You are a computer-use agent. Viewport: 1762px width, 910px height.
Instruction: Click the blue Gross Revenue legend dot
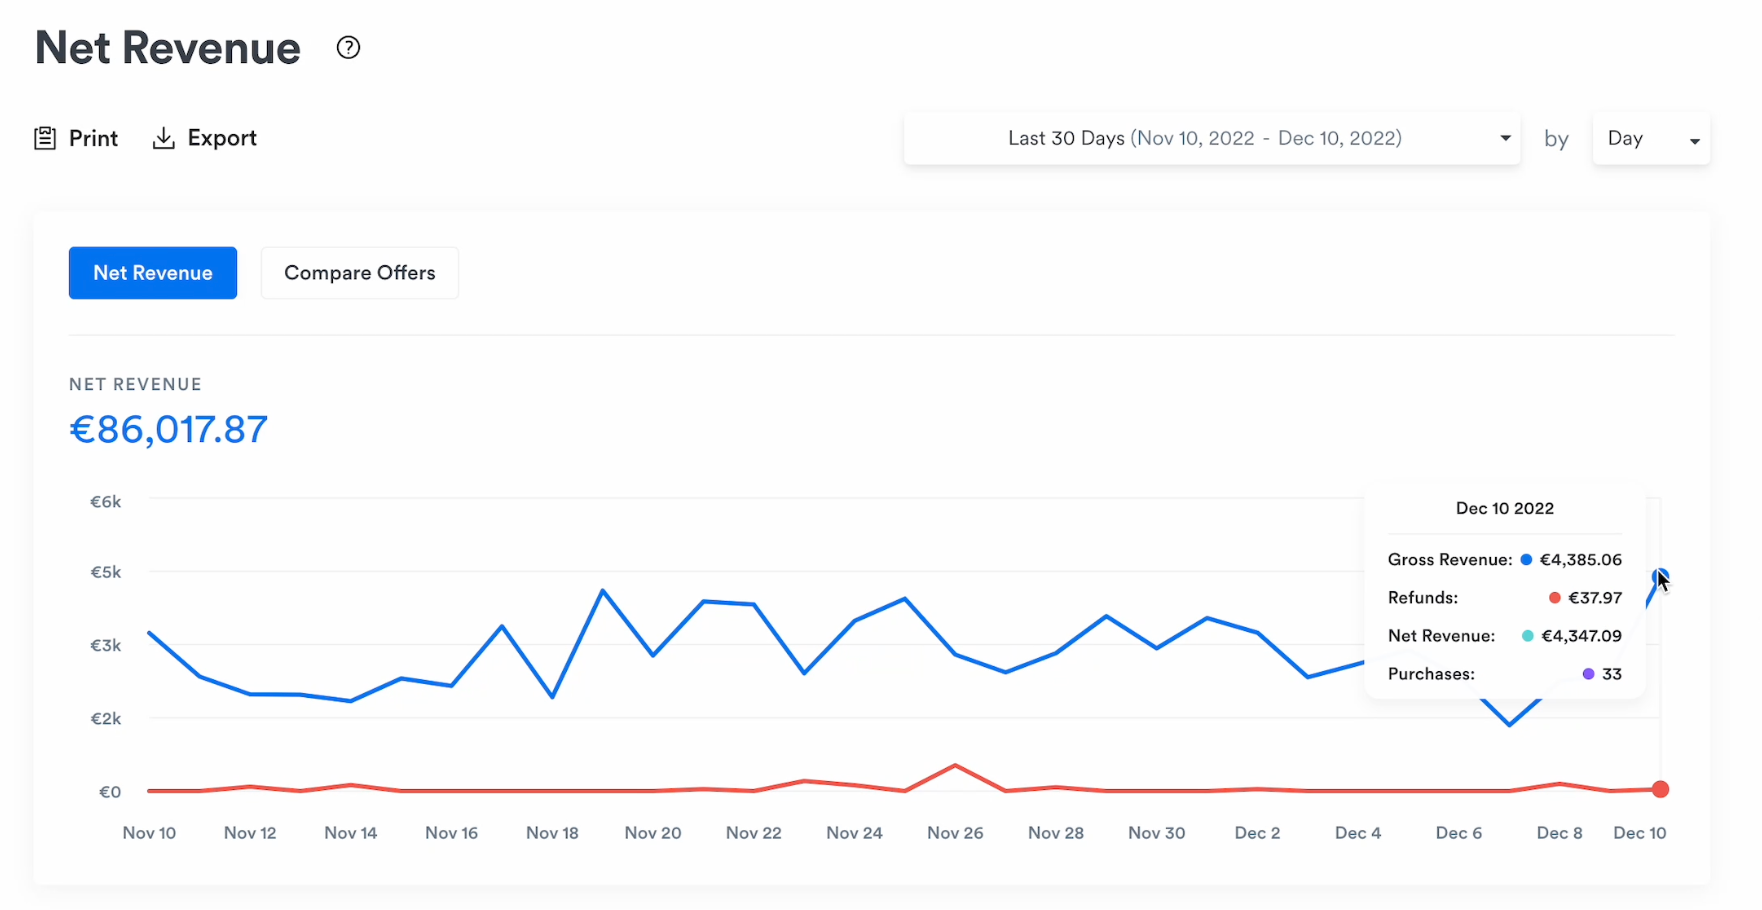[x=1526, y=560]
